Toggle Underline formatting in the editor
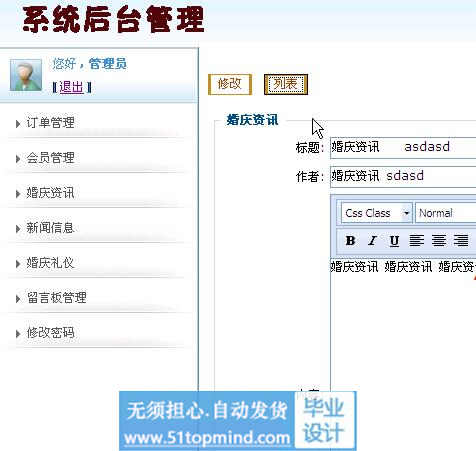This screenshot has height=451, width=476. tap(394, 240)
